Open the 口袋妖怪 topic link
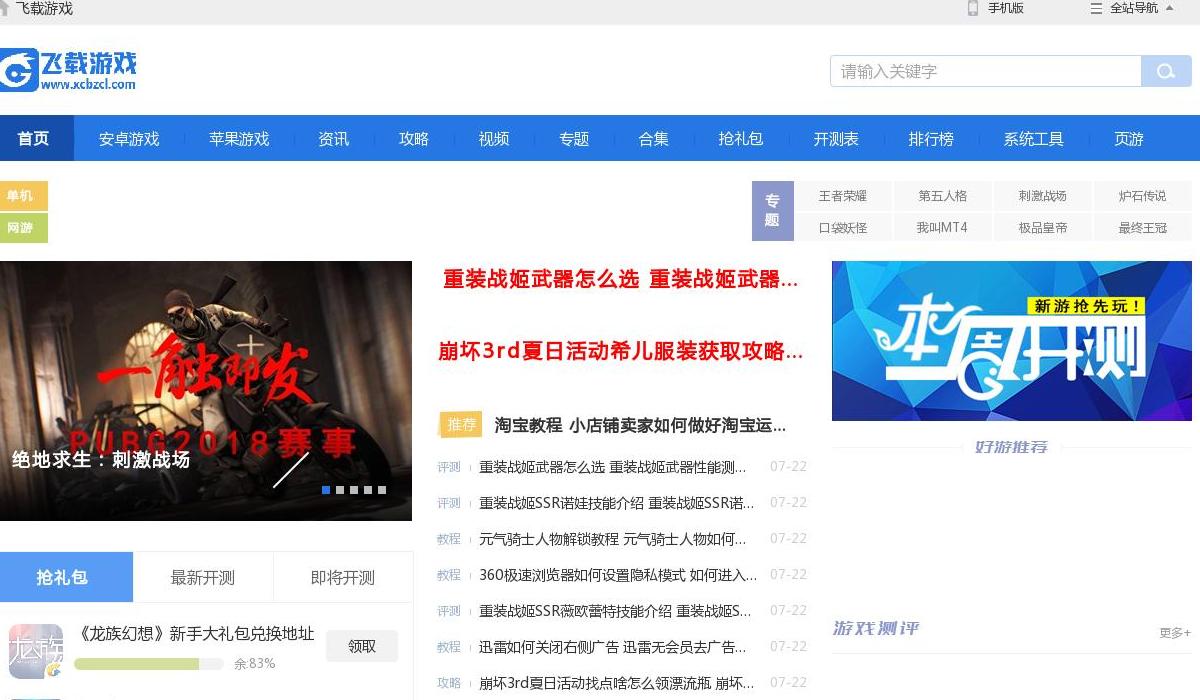The height and width of the screenshot is (700, 1200). [842, 228]
